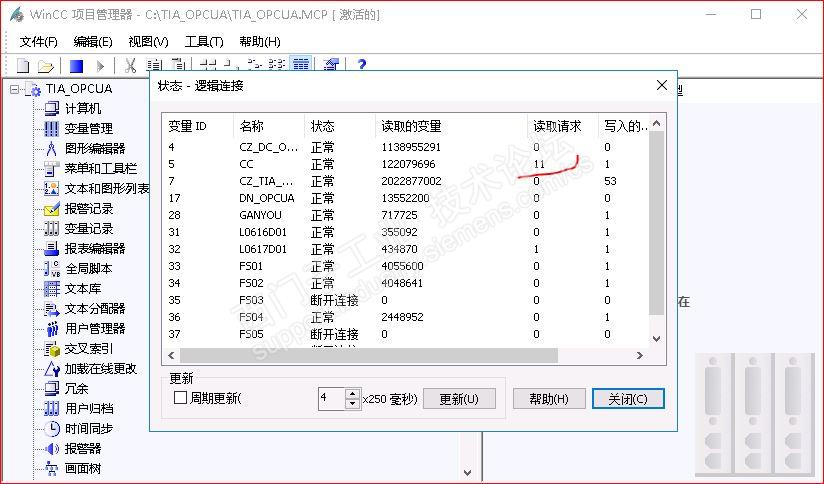Open the 帮助(H) menu
The width and height of the screenshot is (824, 484).
point(260,42)
